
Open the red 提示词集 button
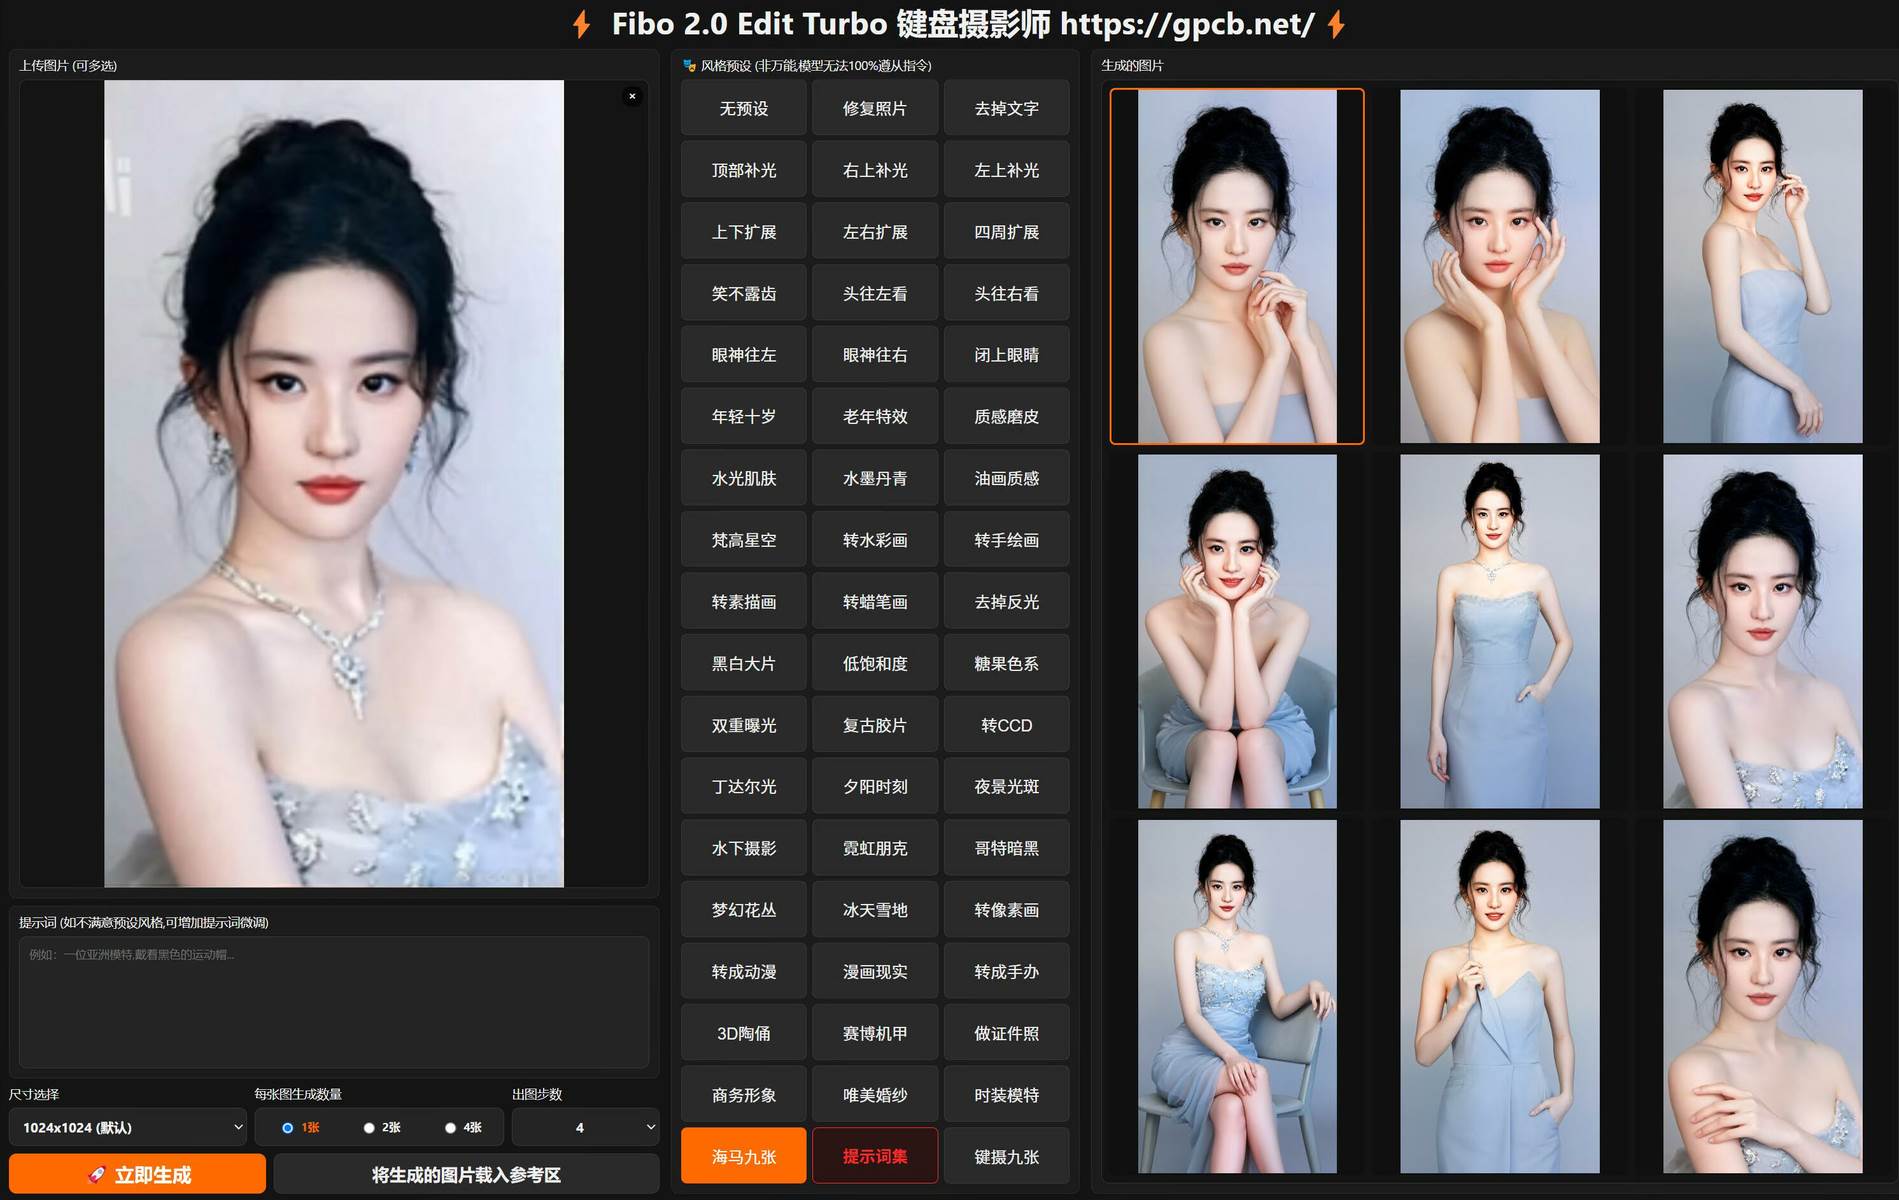[x=875, y=1157]
